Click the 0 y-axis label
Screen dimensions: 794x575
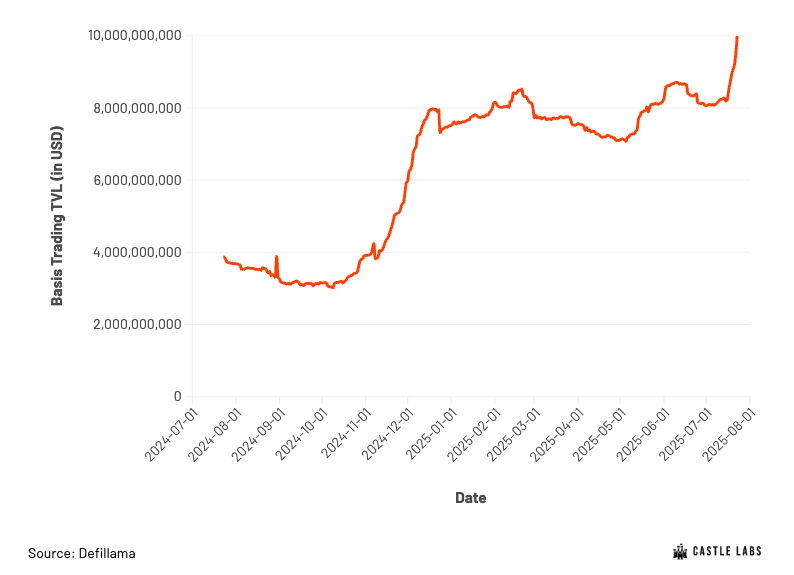coord(177,396)
